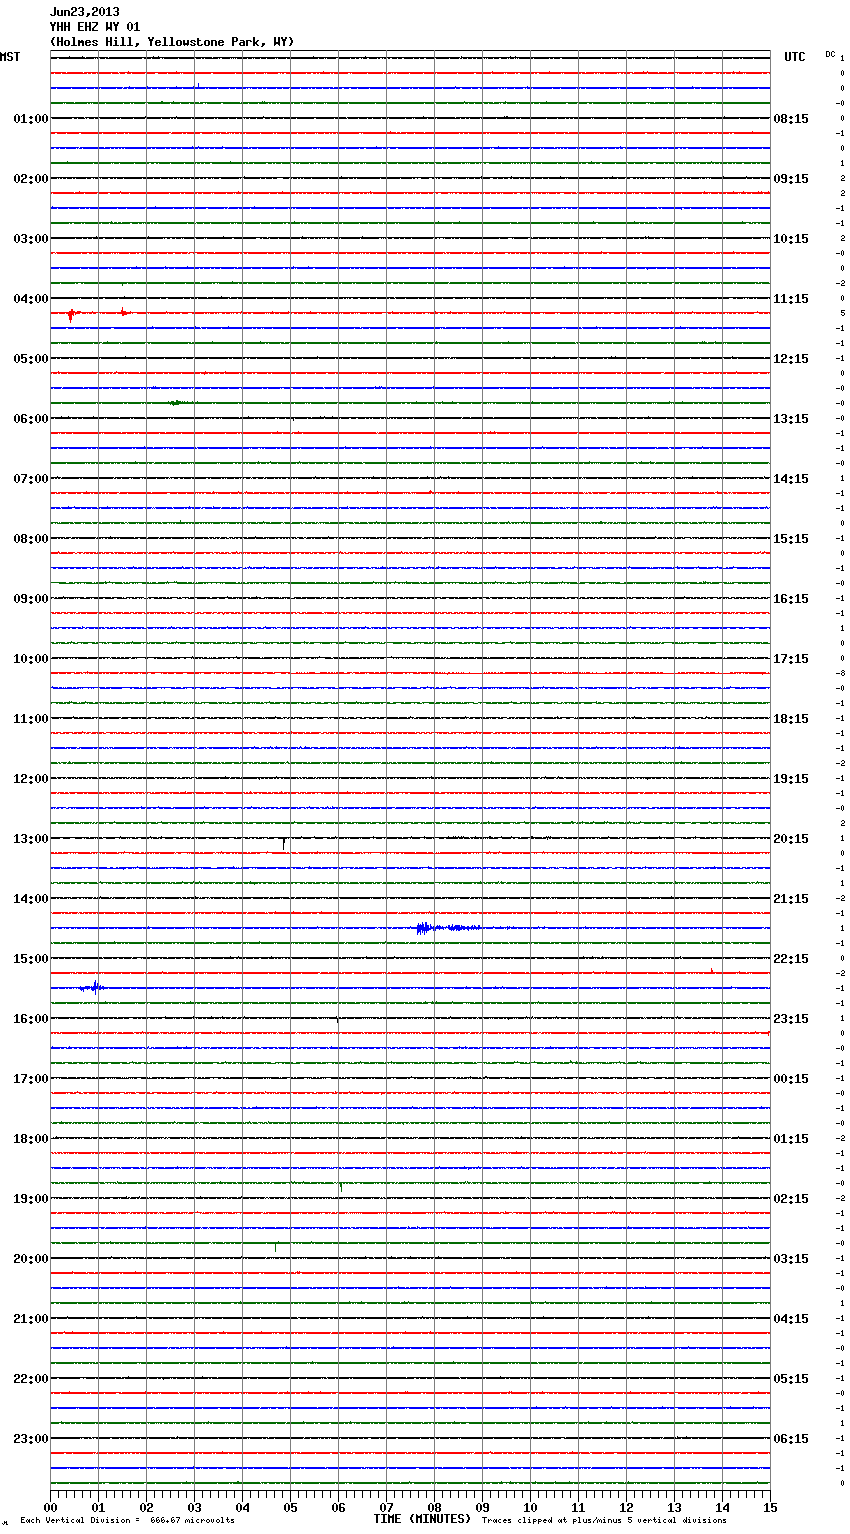Click the 21:15 UTC time label

(x=791, y=899)
